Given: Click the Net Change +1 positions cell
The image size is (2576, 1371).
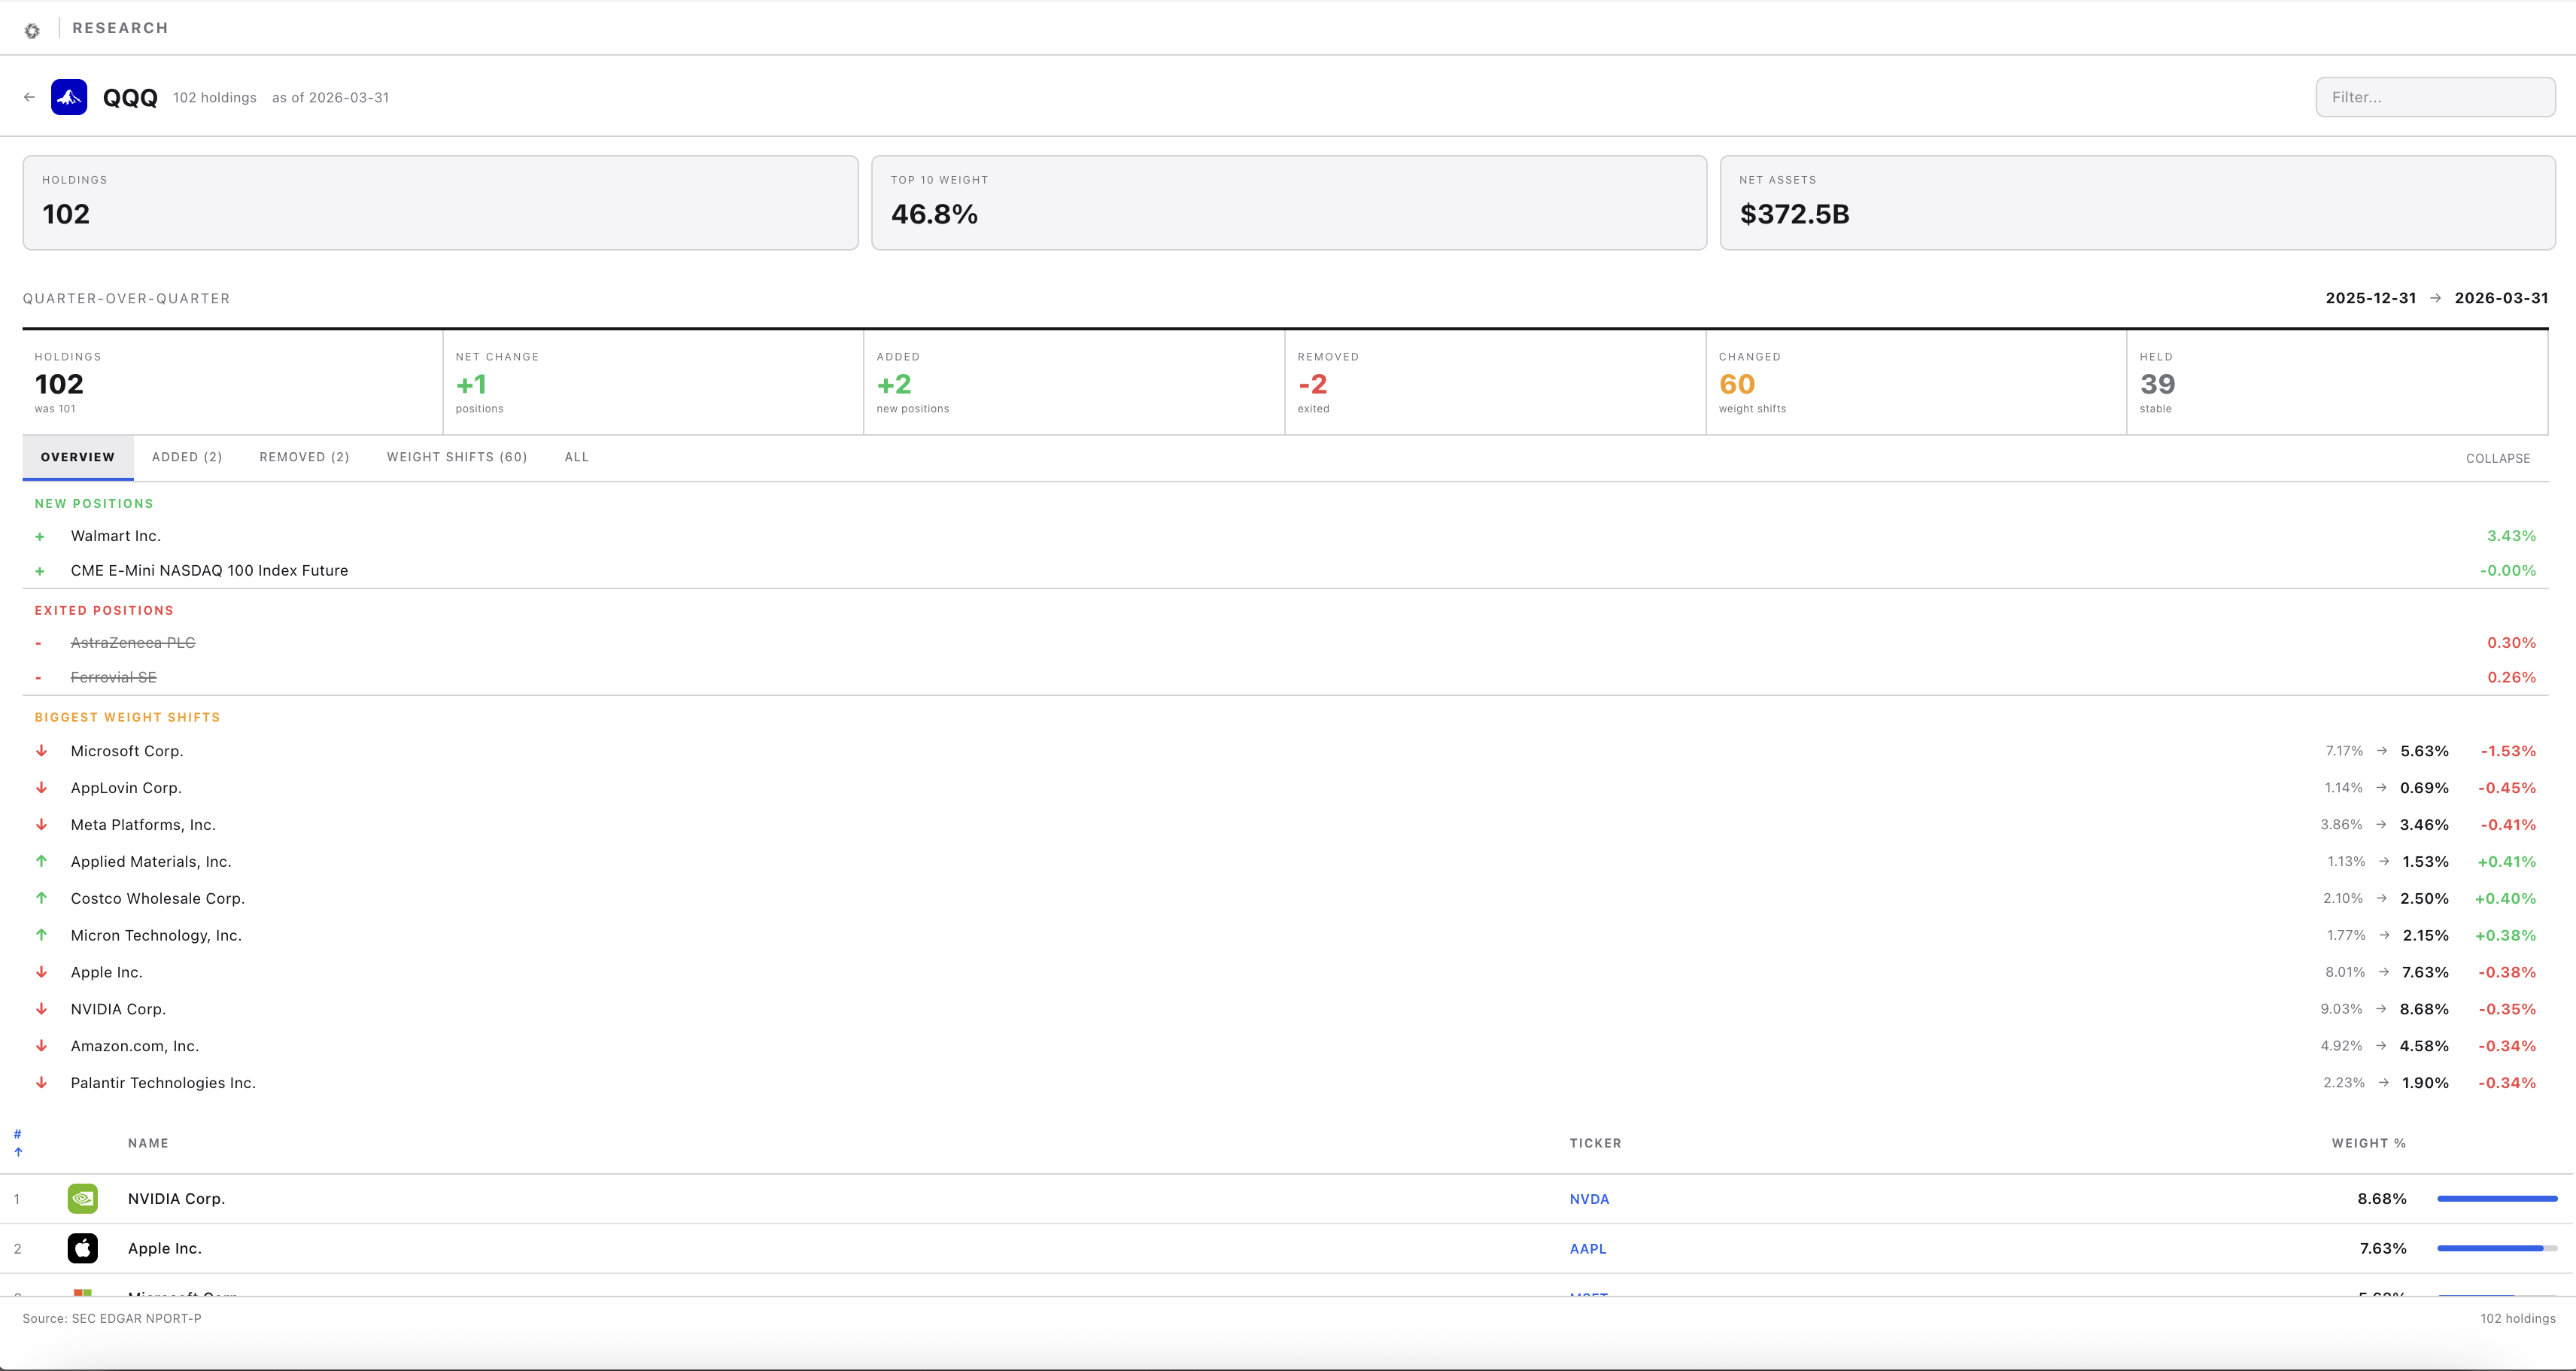Looking at the screenshot, I should tap(653, 382).
